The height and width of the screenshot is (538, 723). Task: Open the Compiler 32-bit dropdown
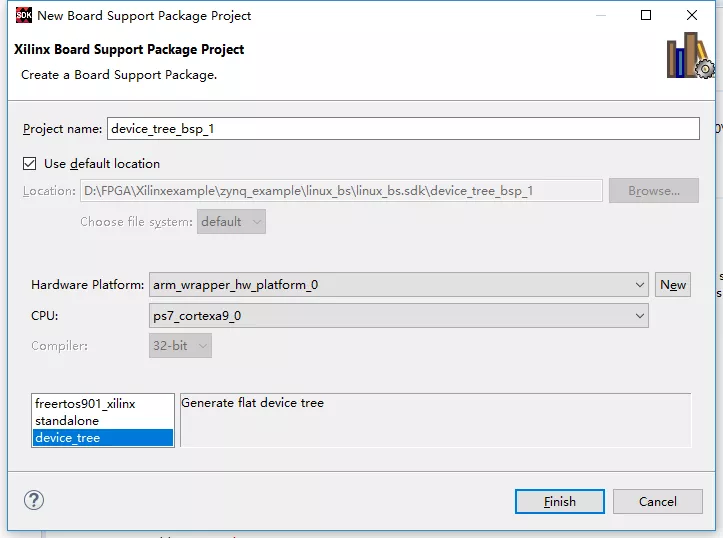coord(181,346)
